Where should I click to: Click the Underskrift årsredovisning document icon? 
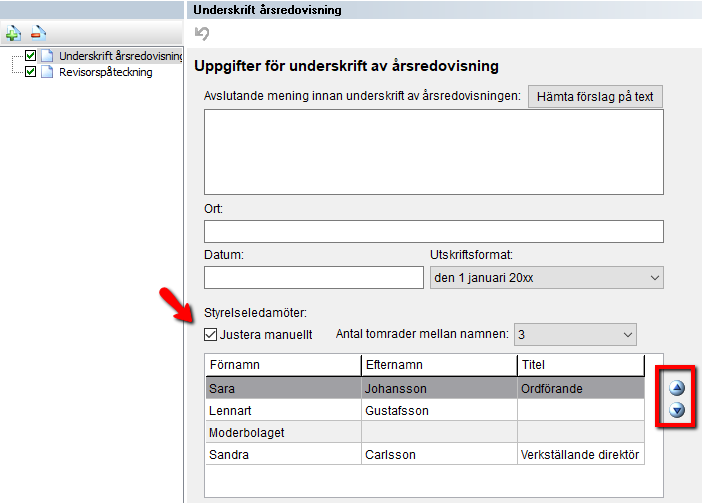[x=47, y=56]
